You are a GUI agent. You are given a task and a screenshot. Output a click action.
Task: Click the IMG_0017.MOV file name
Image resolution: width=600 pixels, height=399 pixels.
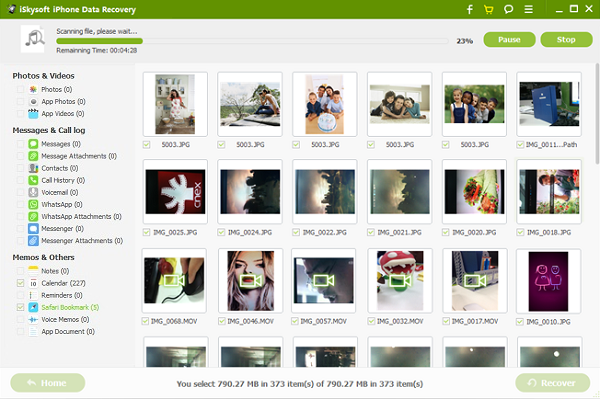click(475, 321)
